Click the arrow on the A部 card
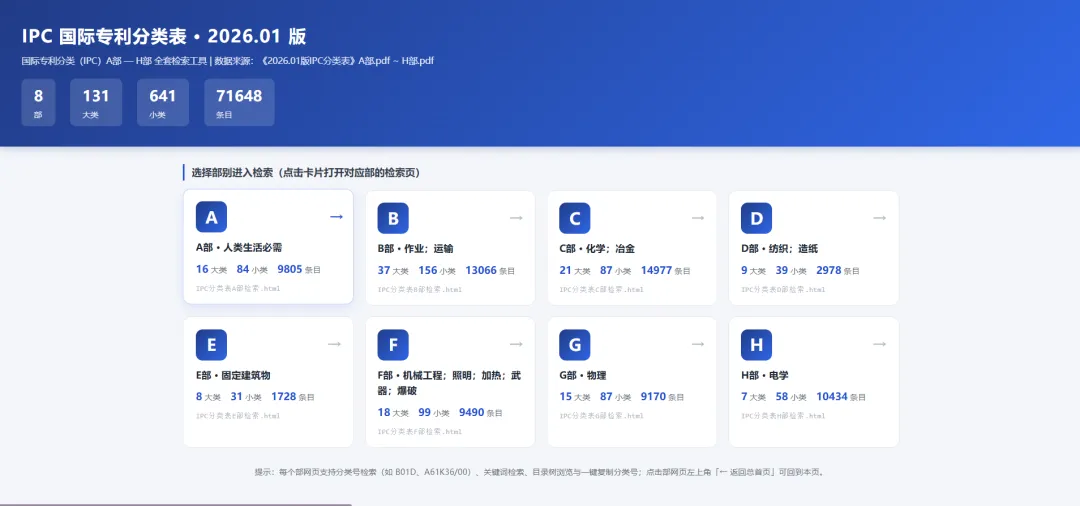Viewport: 1080px width, 506px height. tap(336, 217)
